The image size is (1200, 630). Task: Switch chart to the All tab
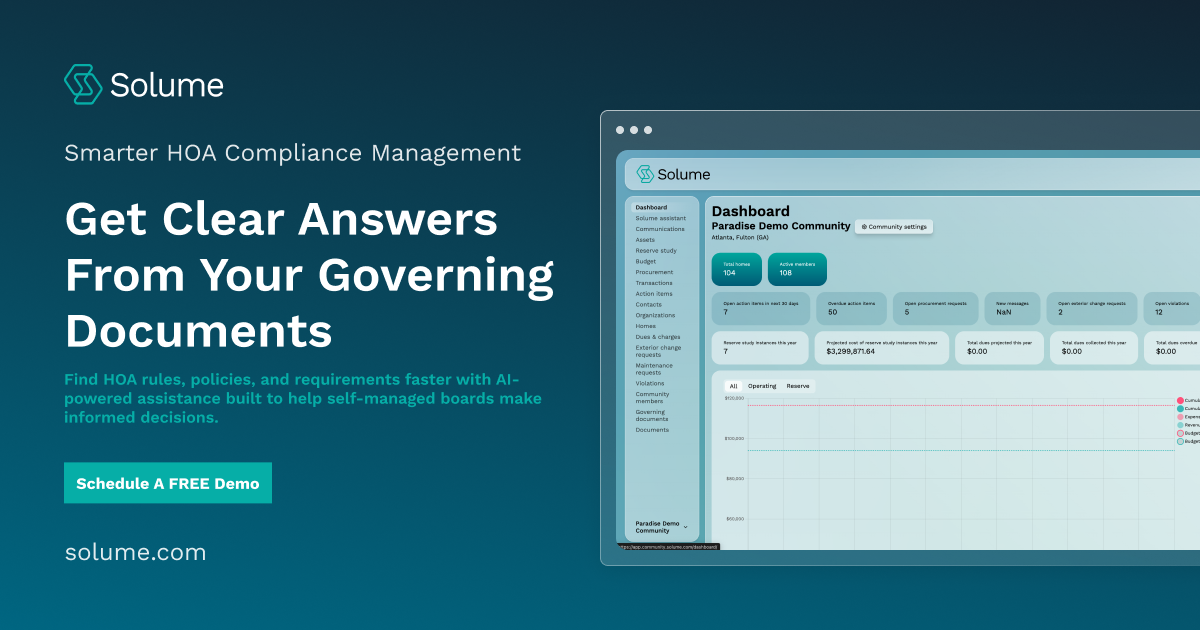[x=733, y=386]
